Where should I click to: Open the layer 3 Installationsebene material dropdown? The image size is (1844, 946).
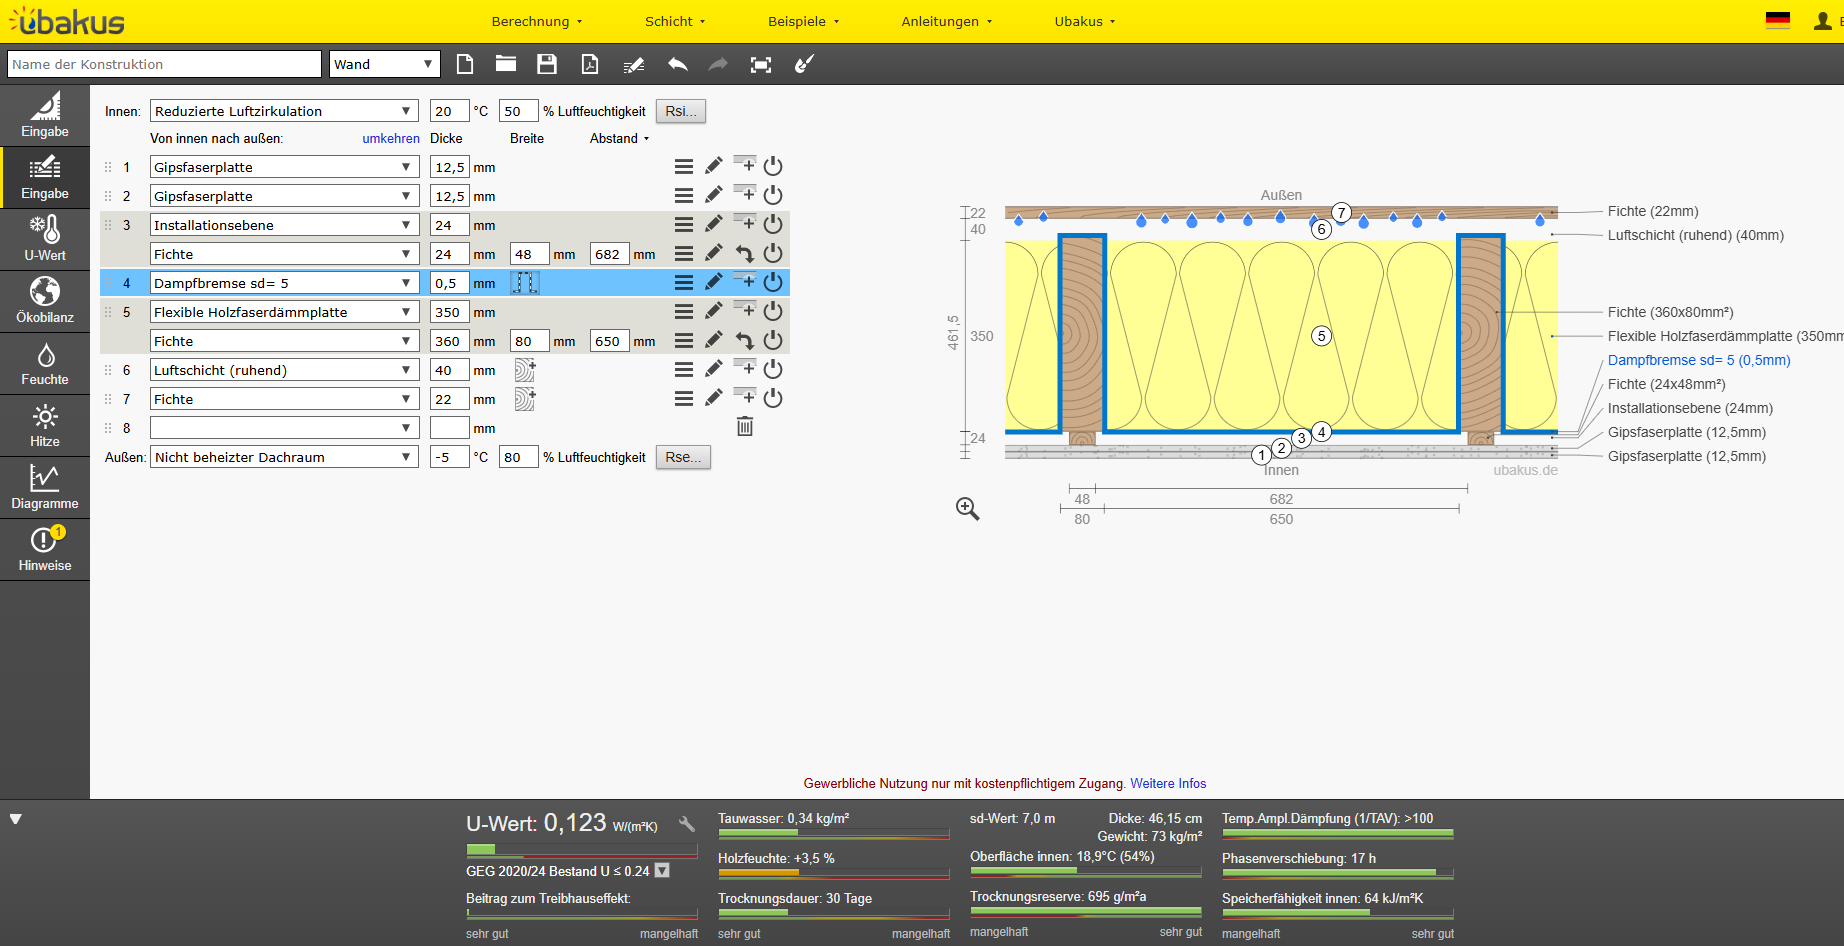[x=284, y=225]
